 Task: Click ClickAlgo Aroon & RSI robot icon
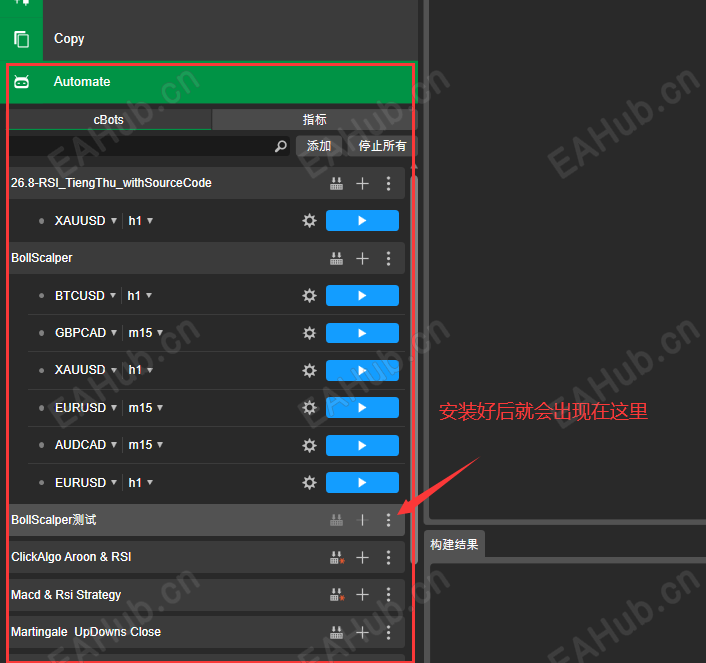click(x=337, y=558)
